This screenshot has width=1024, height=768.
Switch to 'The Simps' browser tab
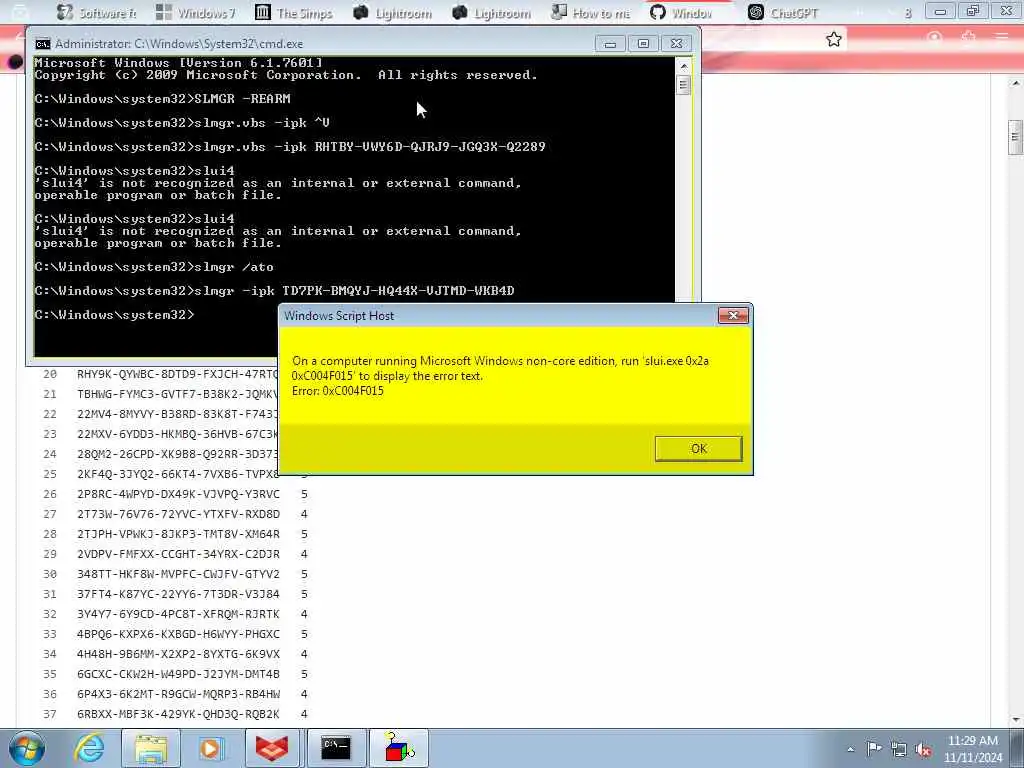click(295, 12)
